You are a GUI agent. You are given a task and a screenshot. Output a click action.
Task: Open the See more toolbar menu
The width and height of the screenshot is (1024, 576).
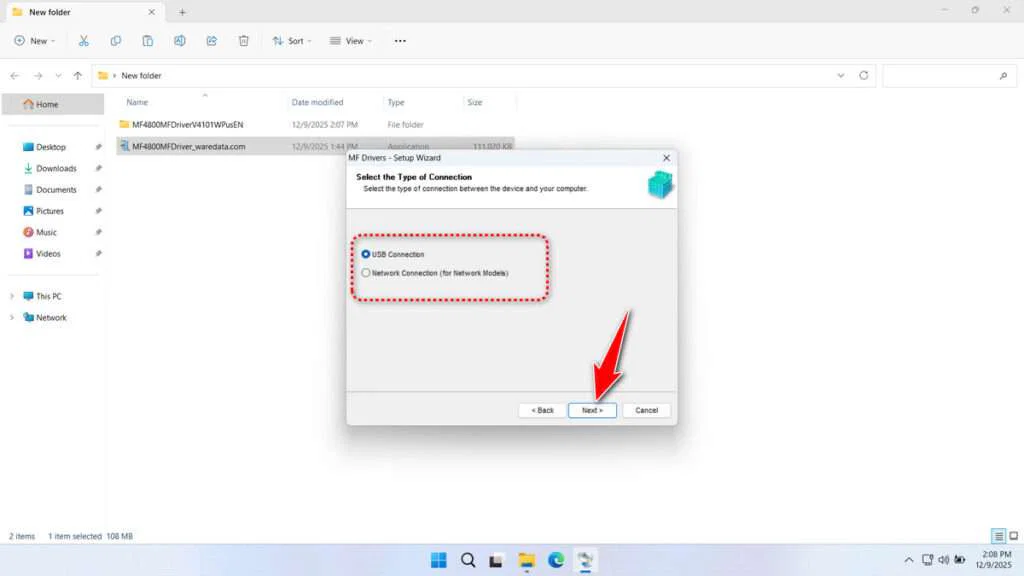pyautogui.click(x=400, y=40)
